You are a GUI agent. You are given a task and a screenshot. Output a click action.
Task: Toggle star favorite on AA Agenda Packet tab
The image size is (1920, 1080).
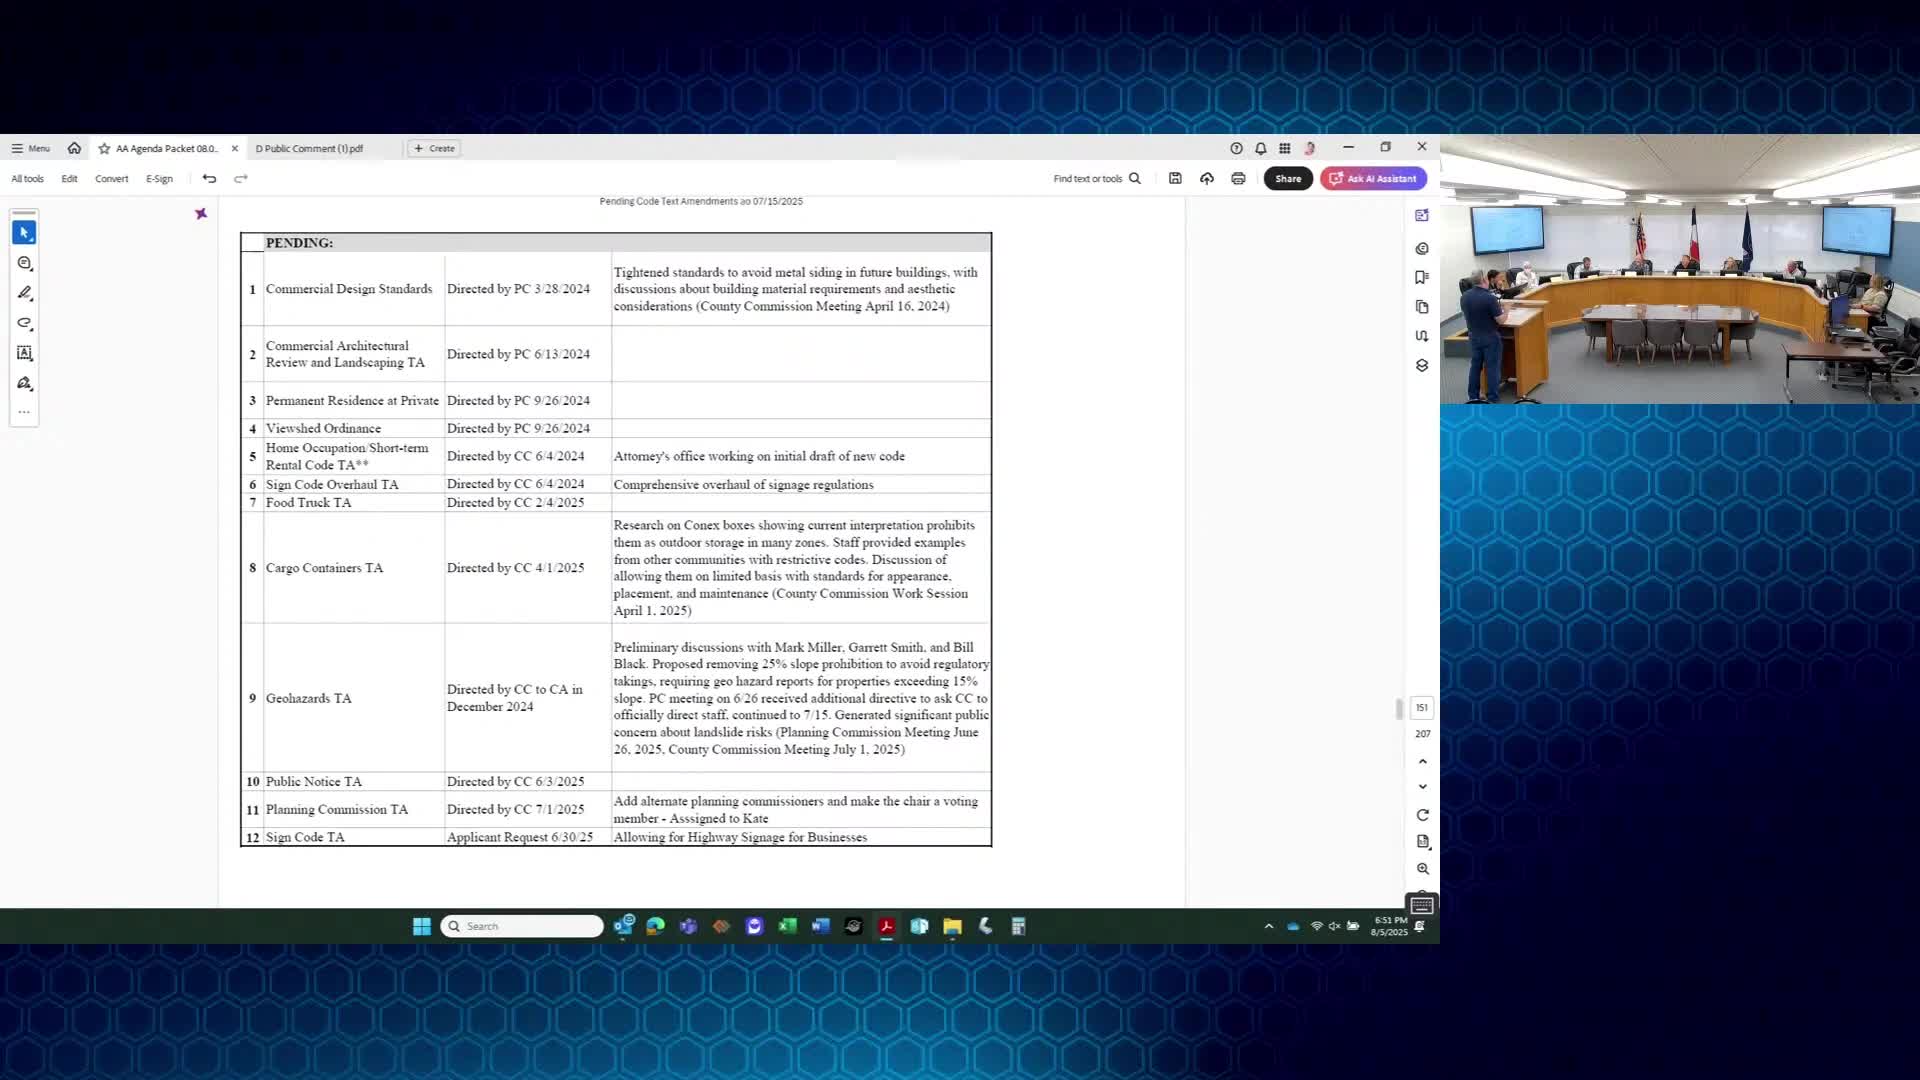104,148
